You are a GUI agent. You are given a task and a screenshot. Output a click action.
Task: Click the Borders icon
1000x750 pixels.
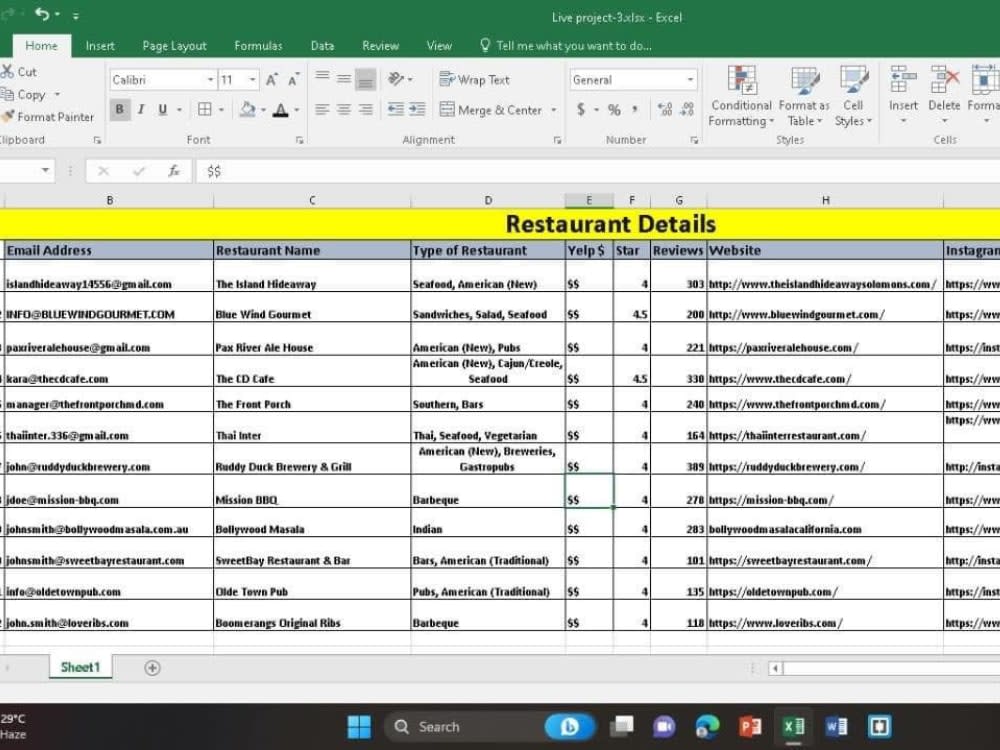point(205,110)
